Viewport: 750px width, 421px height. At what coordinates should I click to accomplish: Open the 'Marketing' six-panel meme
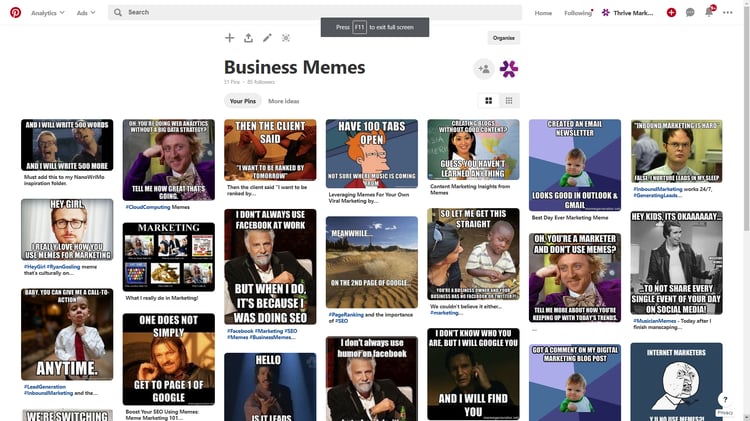pos(168,257)
